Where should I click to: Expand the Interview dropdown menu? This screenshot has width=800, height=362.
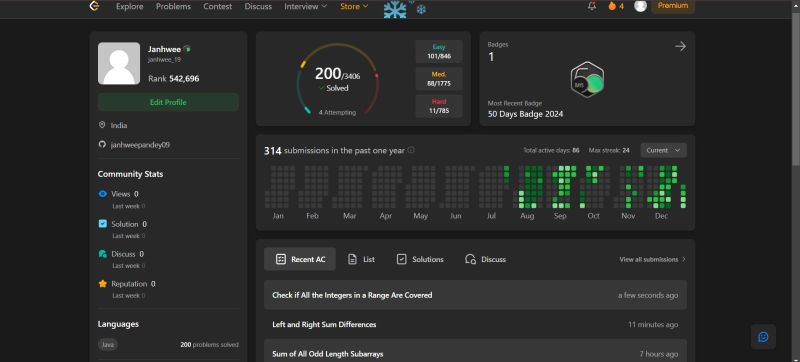[x=305, y=7]
